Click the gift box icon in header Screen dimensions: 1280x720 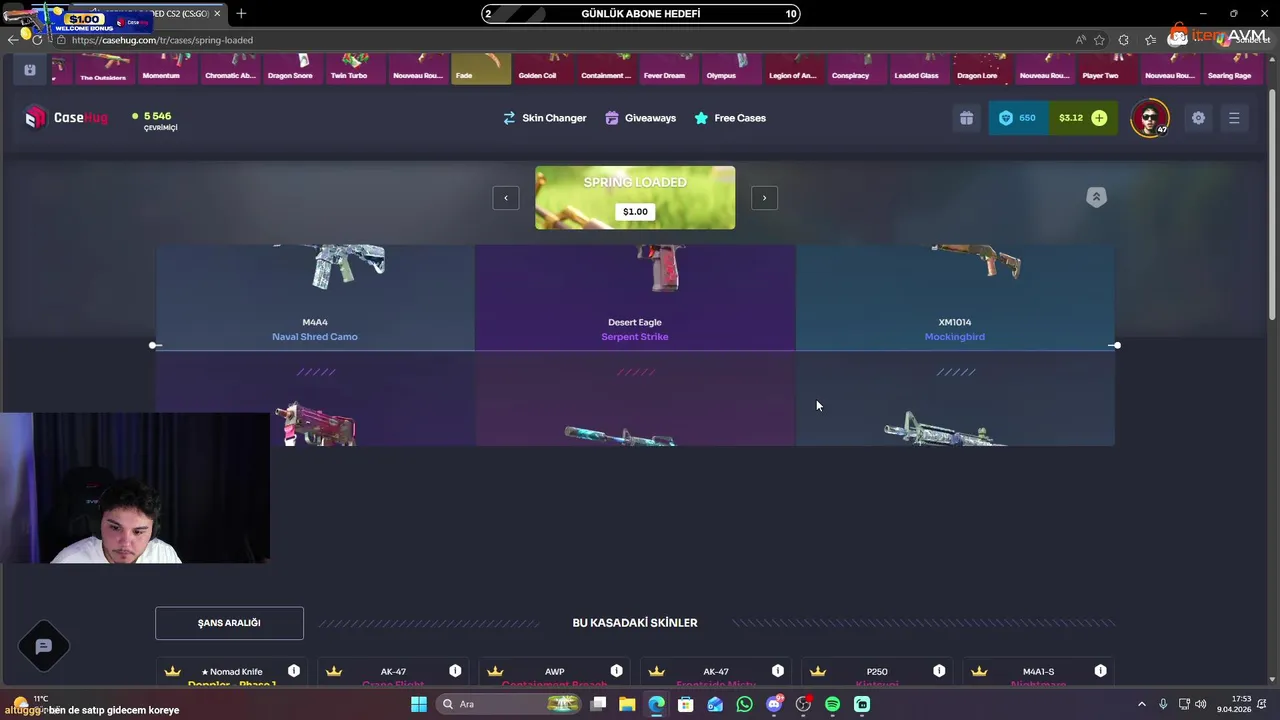[x=966, y=118]
